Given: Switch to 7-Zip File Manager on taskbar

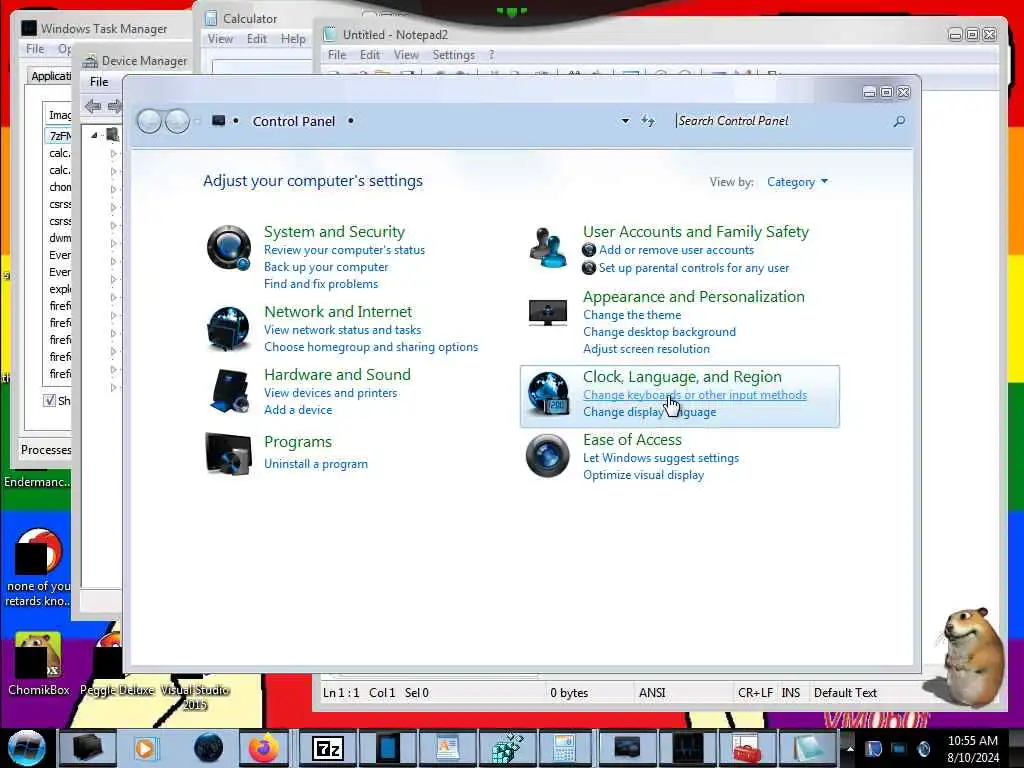Looking at the screenshot, I should click(x=328, y=748).
